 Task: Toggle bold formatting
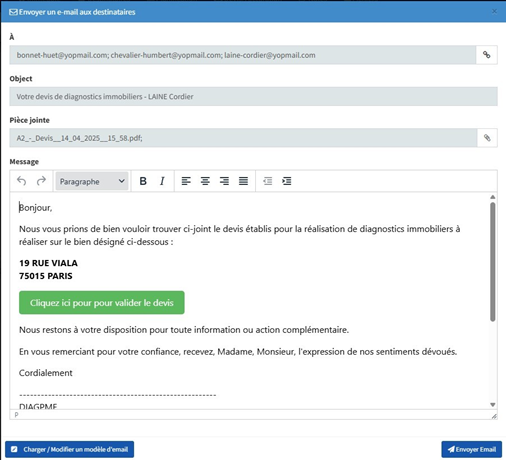pyautogui.click(x=143, y=181)
